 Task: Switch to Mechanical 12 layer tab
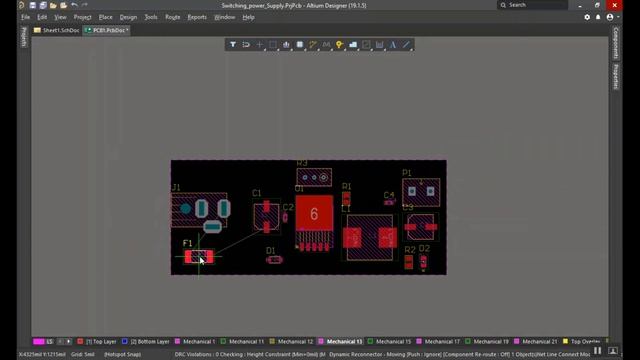(291, 342)
